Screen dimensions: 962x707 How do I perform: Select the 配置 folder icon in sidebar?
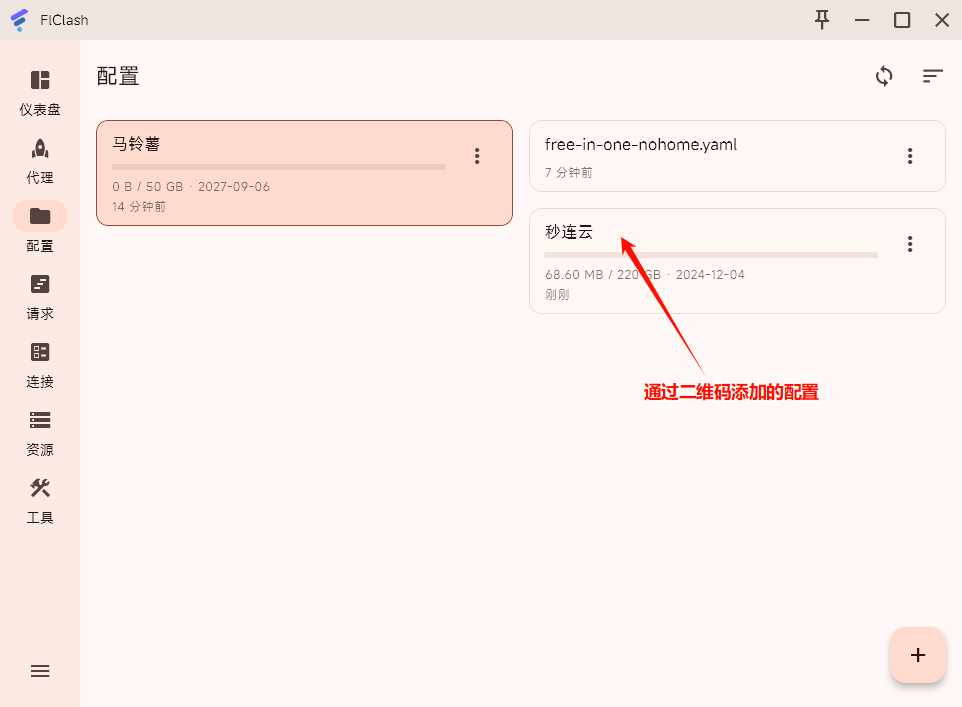click(40, 216)
